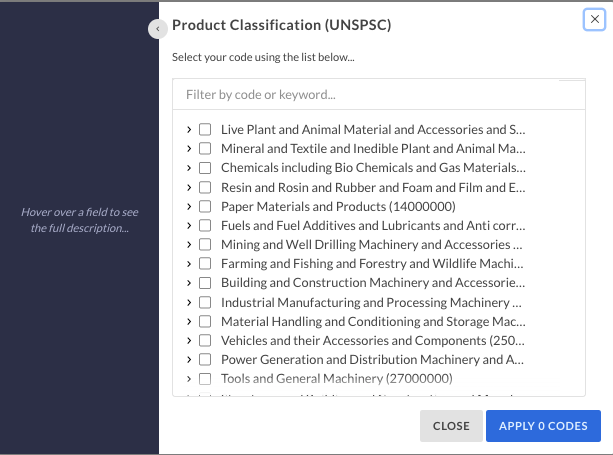Select Resin and Rosin and Rubber label
Viewport: 613px width, 455px height.
coord(373,187)
